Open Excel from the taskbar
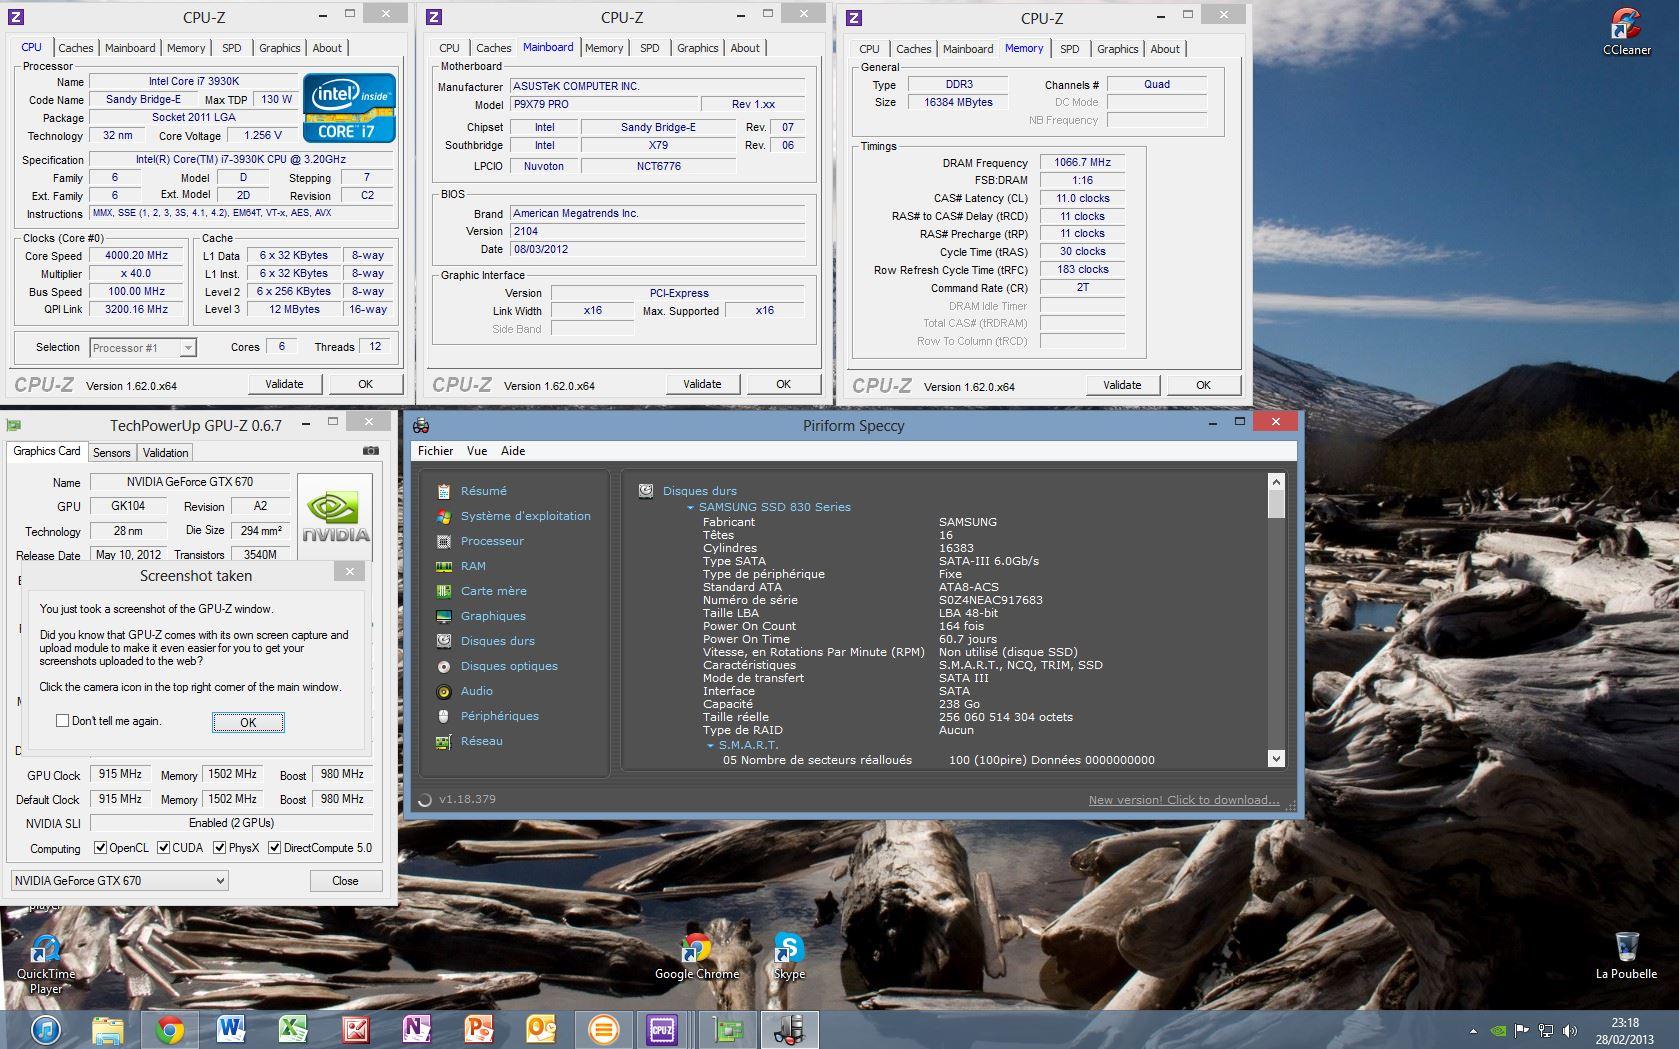 click(x=293, y=1030)
